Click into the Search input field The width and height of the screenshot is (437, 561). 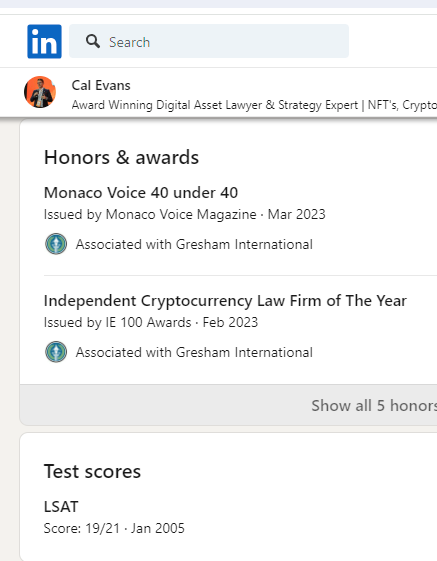click(x=209, y=41)
